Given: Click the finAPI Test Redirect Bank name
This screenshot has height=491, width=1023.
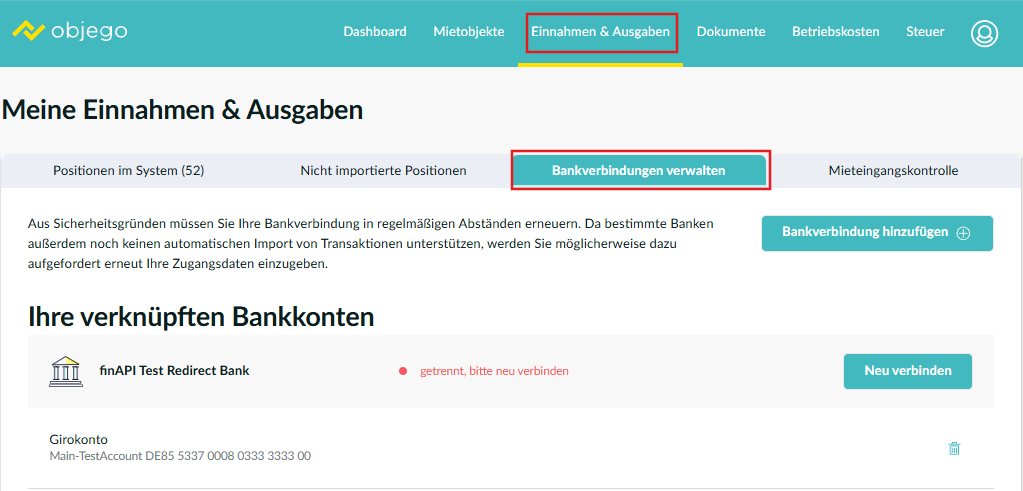Looking at the screenshot, I should tap(174, 370).
